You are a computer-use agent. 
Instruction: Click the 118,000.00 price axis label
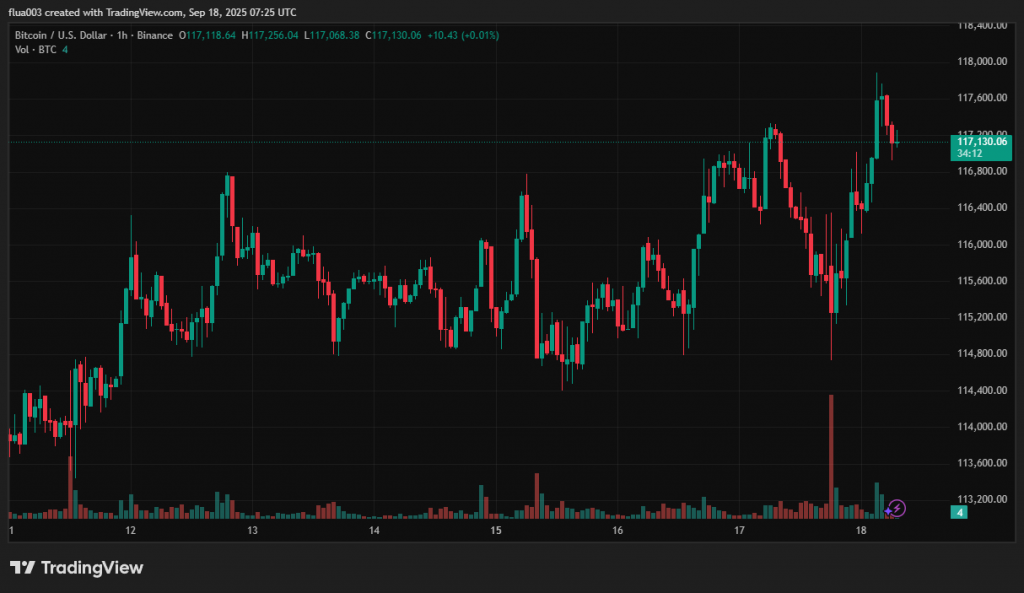click(x=982, y=61)
